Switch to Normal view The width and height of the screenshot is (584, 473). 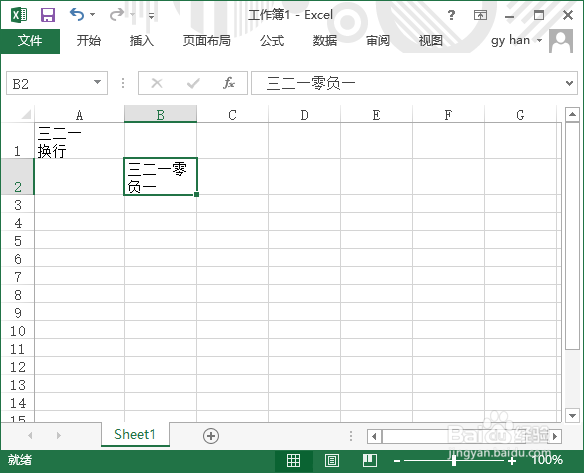293,461
